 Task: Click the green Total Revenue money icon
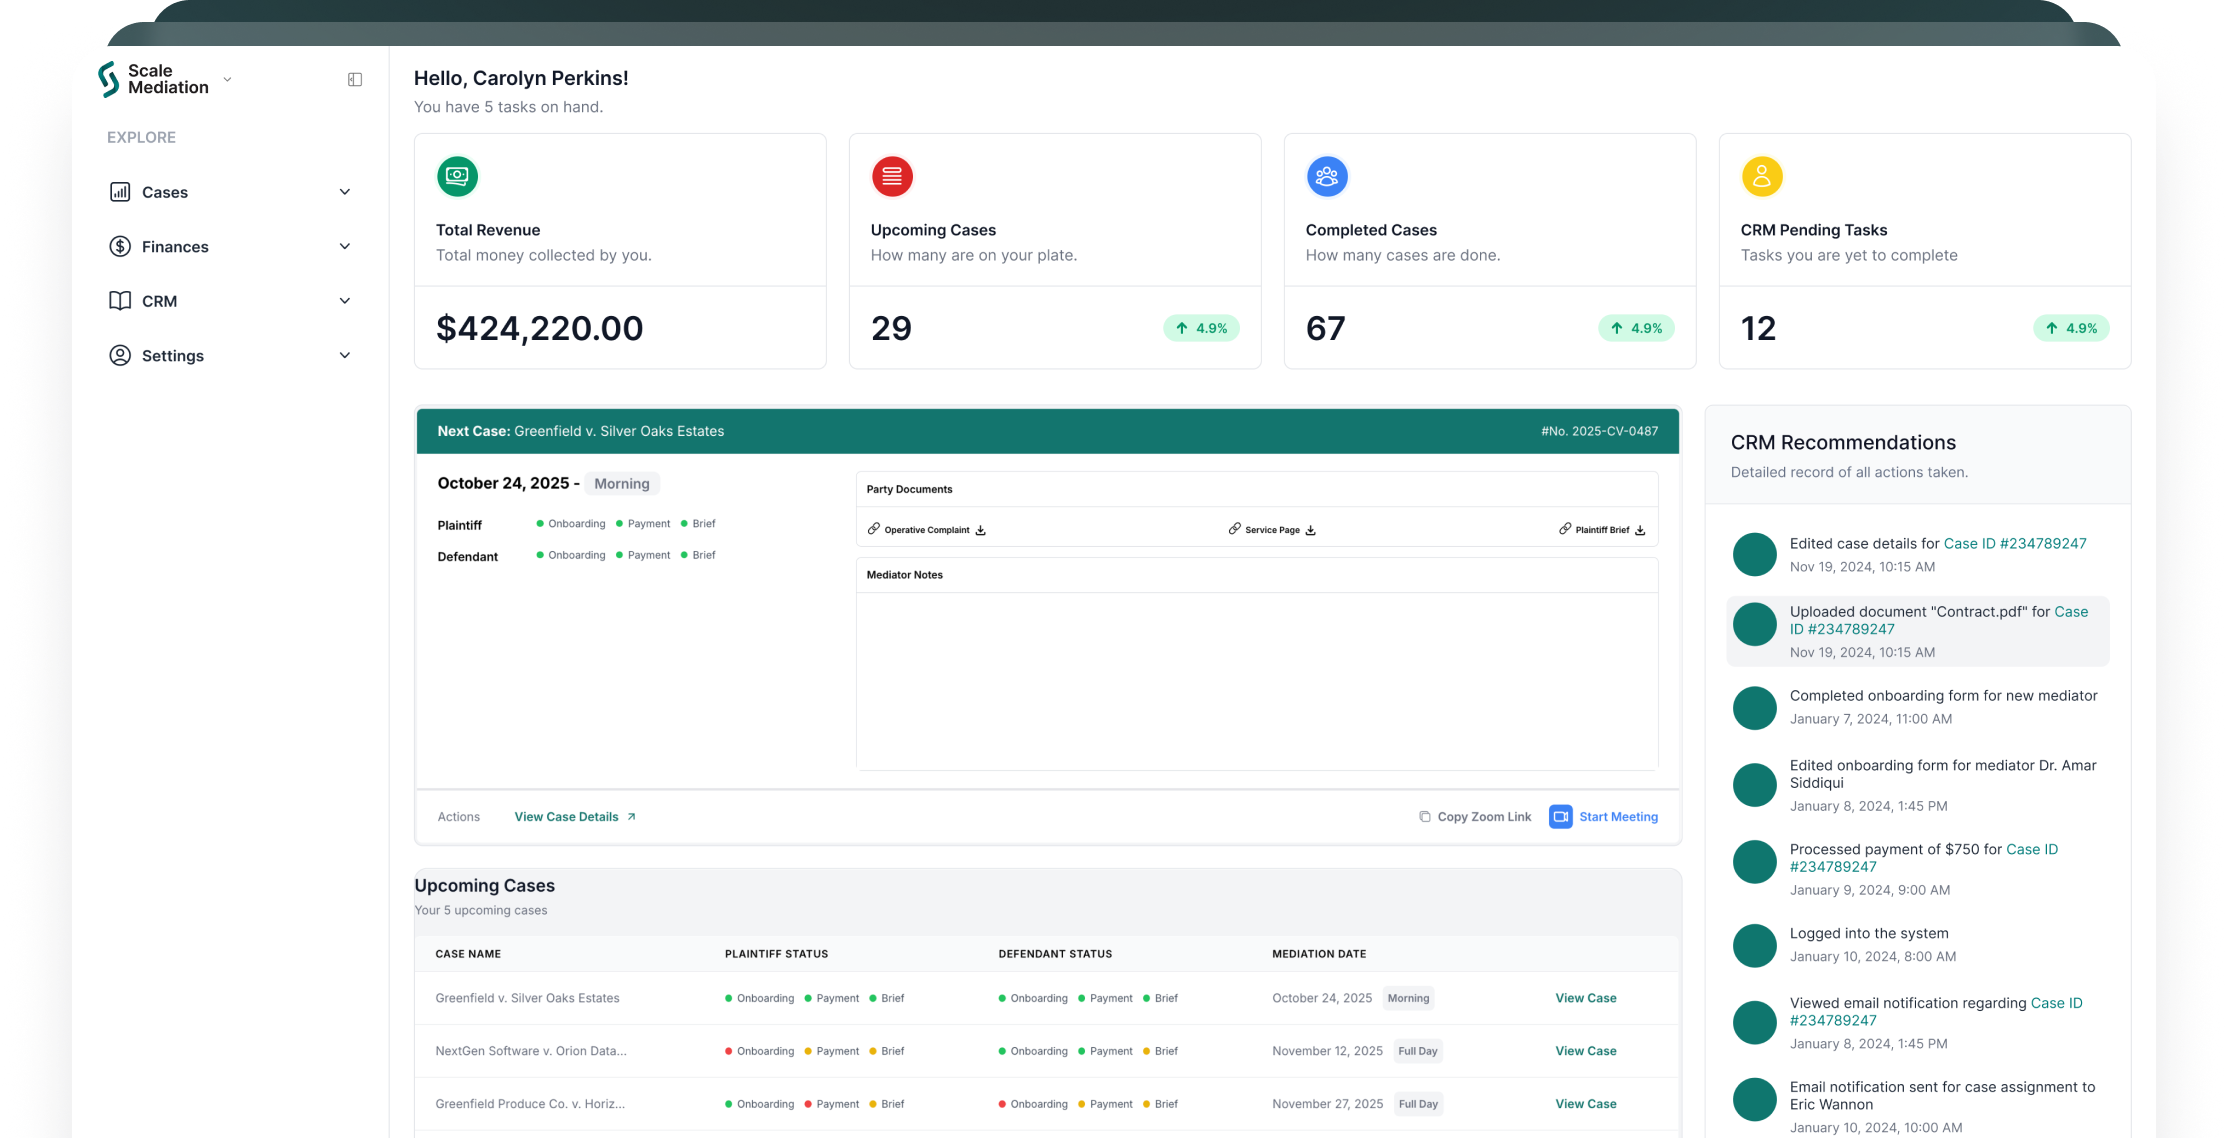[457, 177]
